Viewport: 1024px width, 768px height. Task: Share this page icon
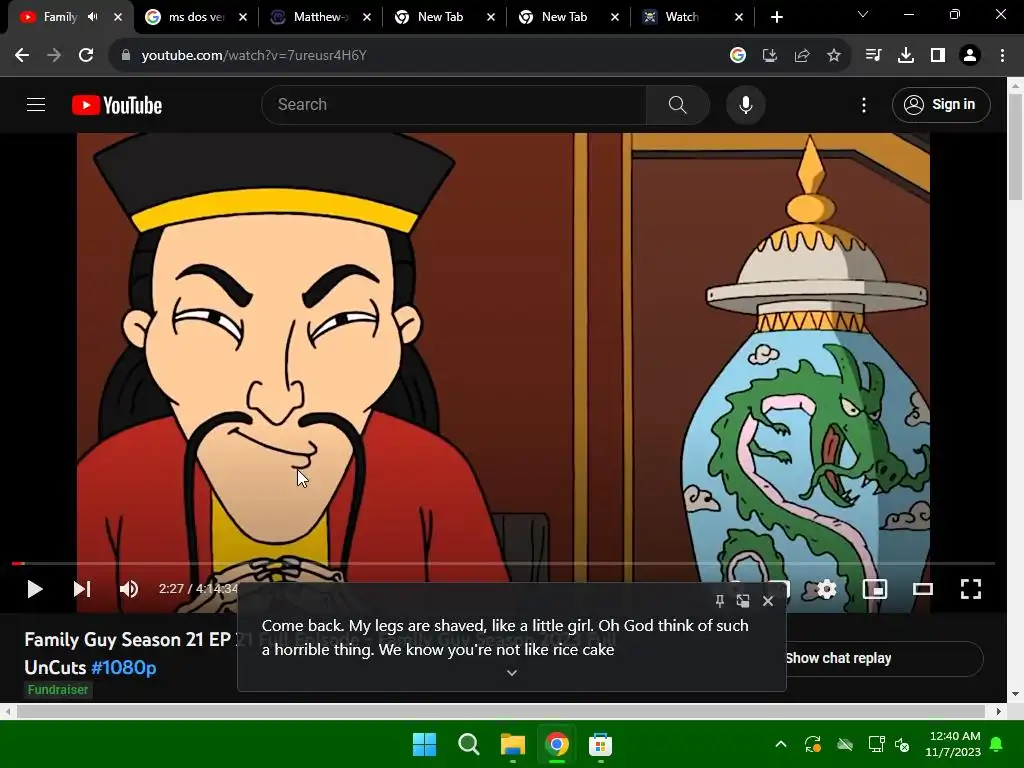tap(802, 56)
